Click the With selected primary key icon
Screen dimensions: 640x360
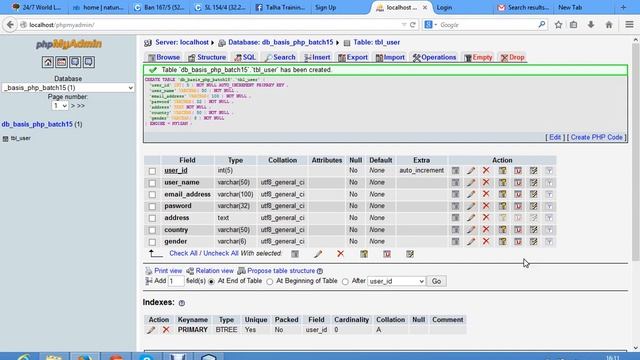(x=364, y=254)
